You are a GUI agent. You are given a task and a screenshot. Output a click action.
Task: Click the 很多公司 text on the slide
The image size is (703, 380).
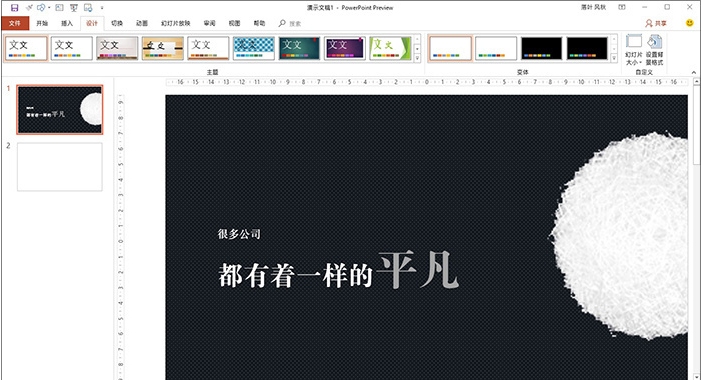tap(239, 234)
